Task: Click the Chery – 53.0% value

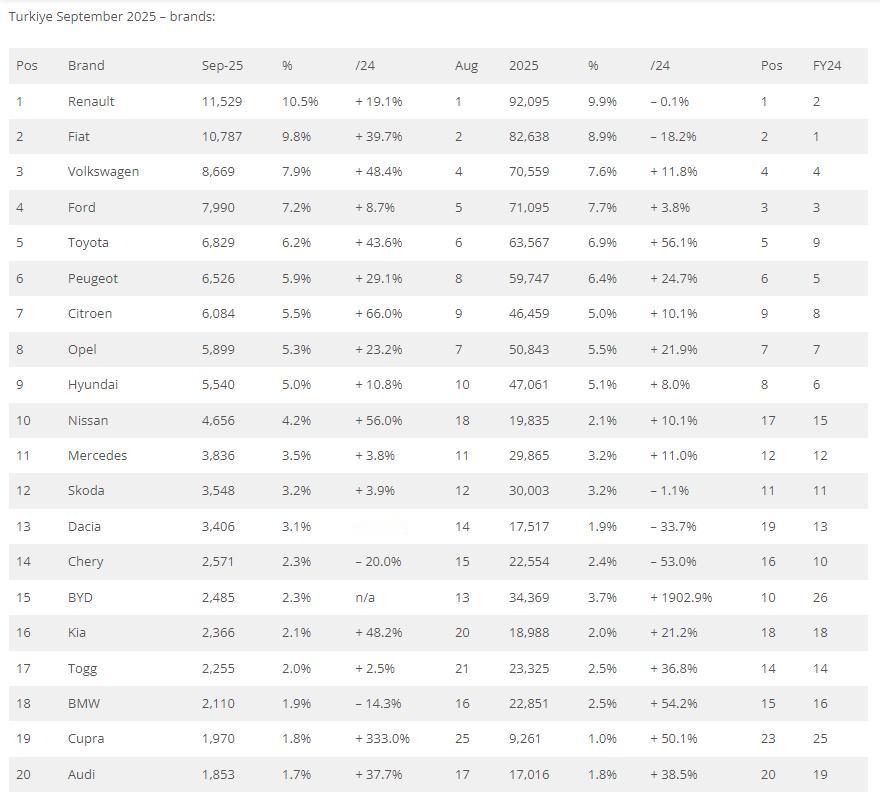Action: tap(673, 562)
